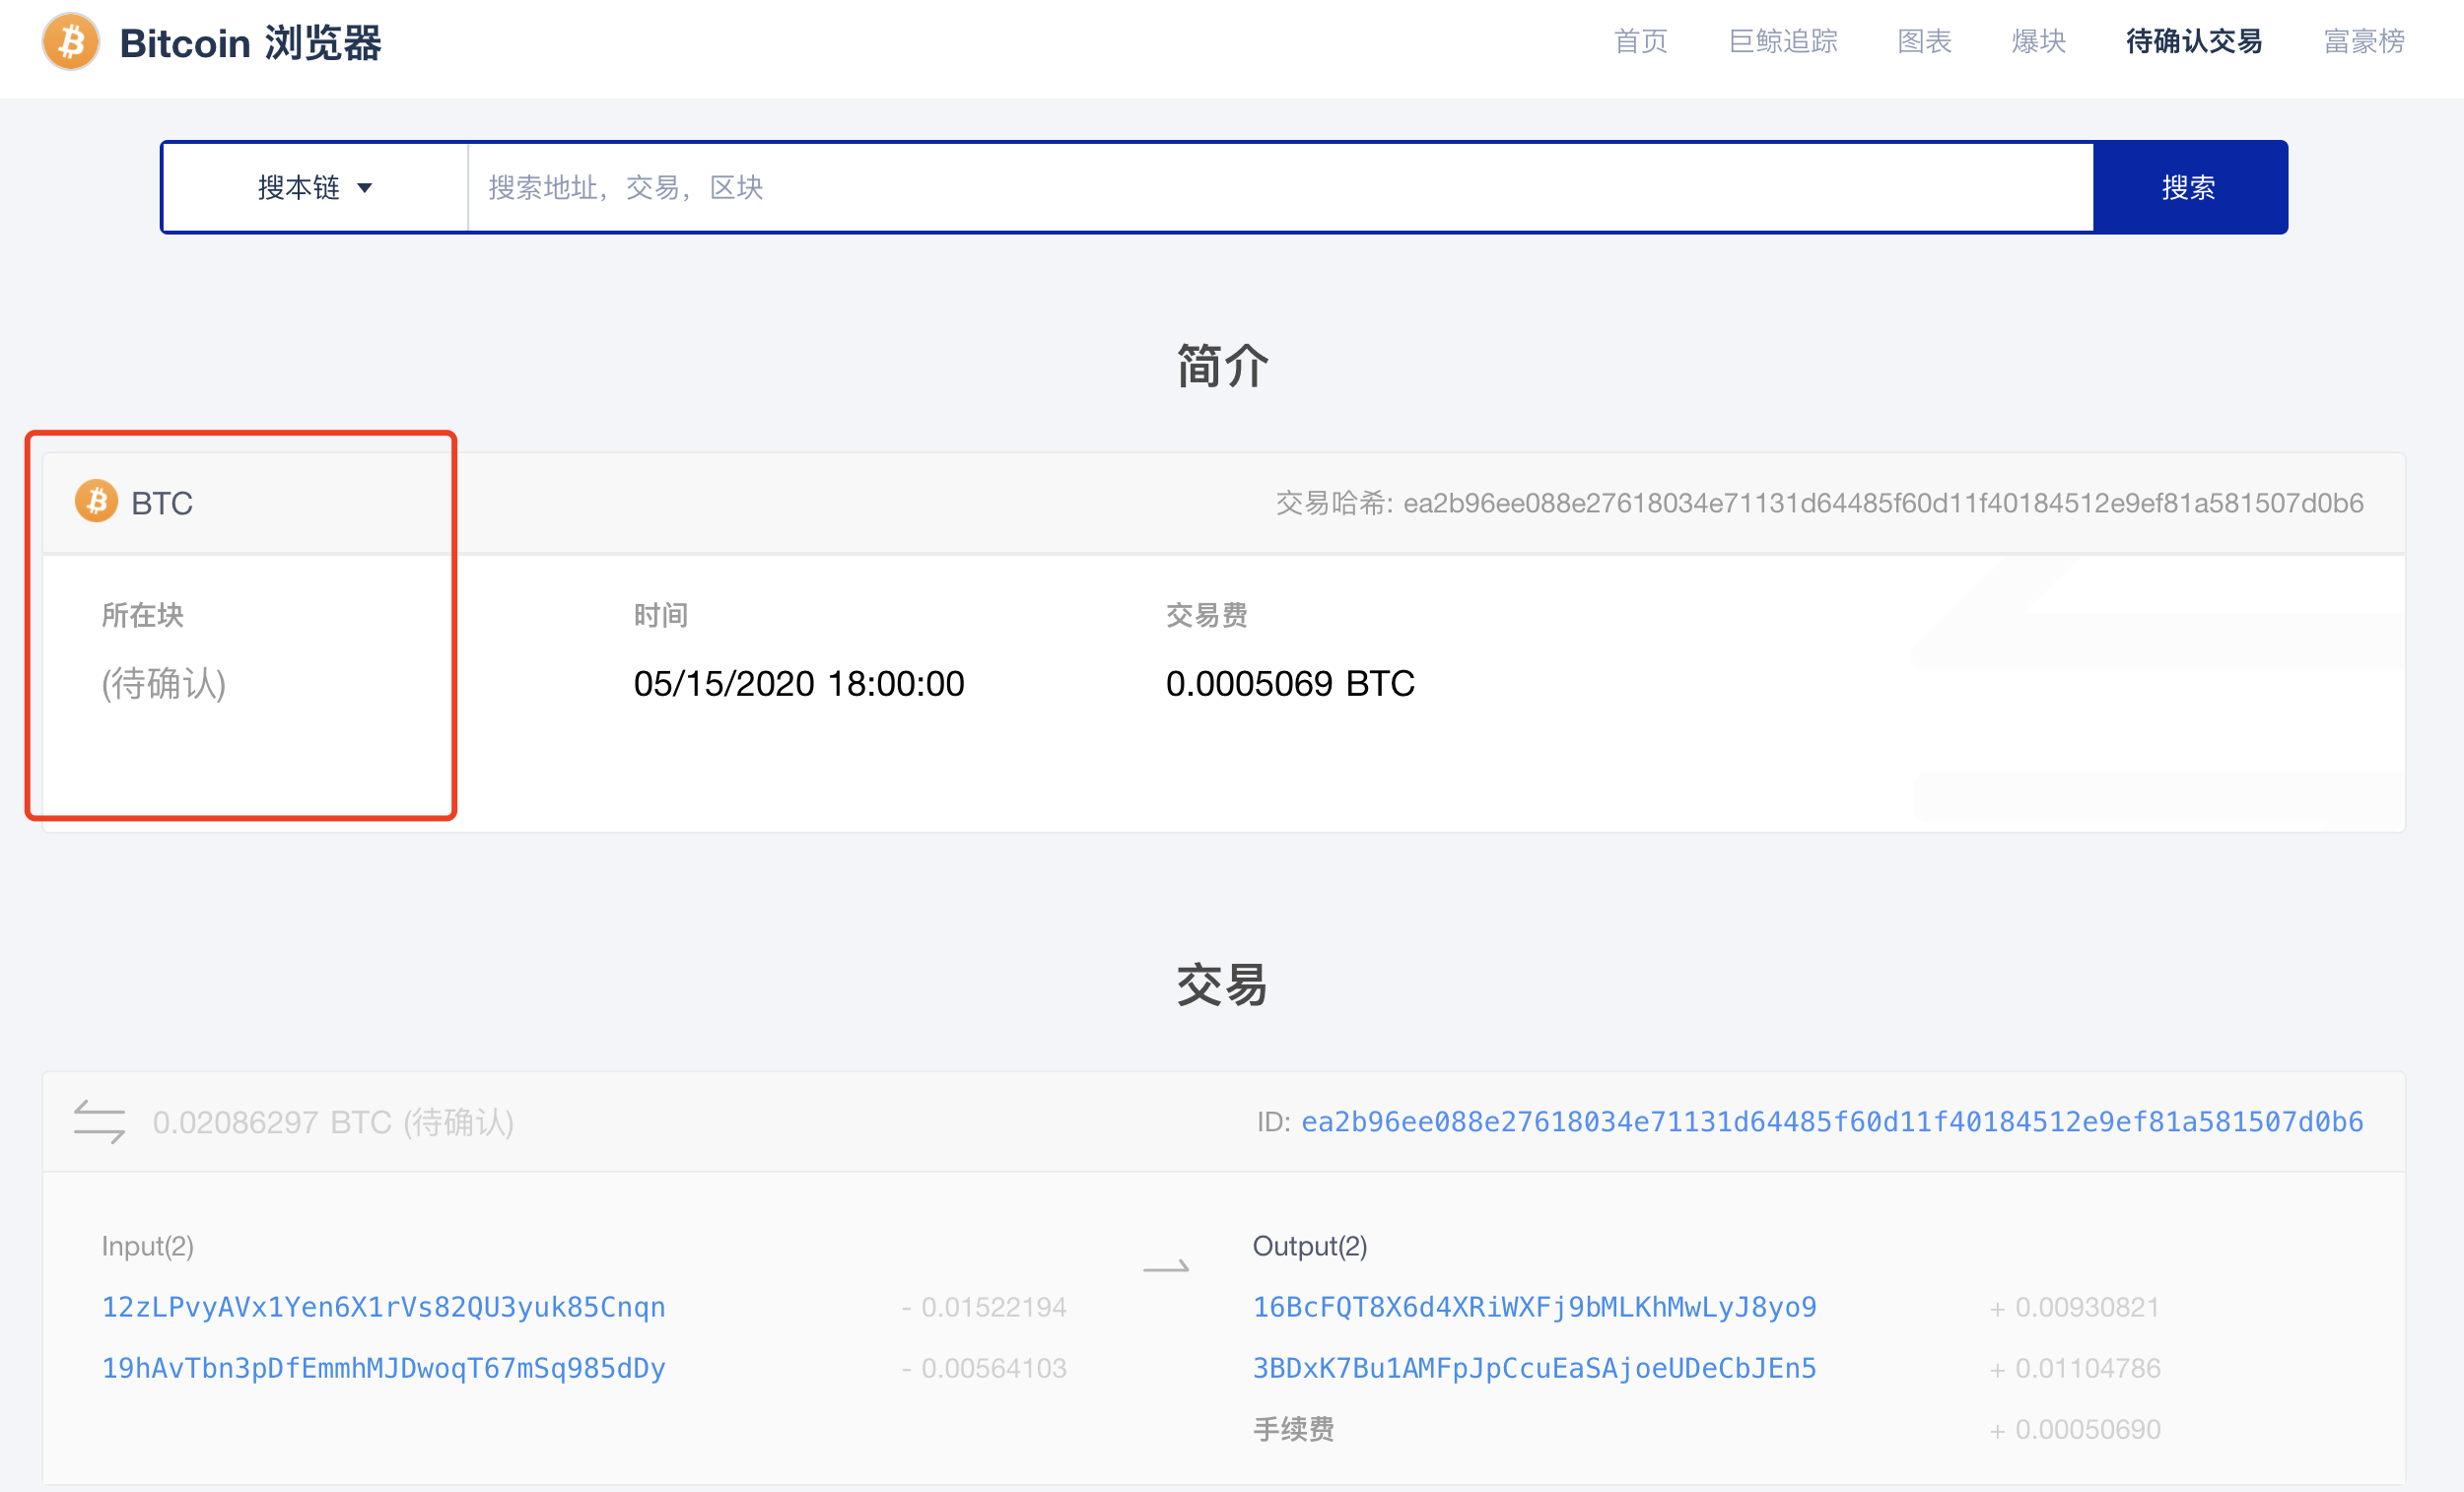Viewport: 2464px width, 1492px height.
Task: Click the 时间 label
Action: pyautogui.click(x=661, y=615)
